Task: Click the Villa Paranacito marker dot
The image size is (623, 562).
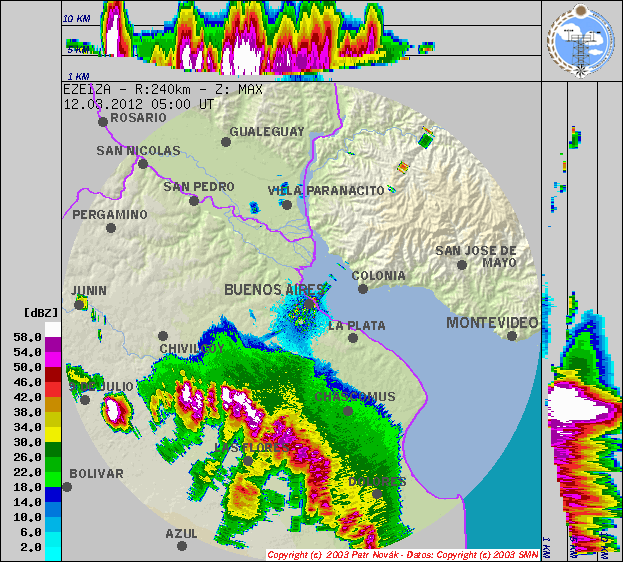Action: point(287,205)
